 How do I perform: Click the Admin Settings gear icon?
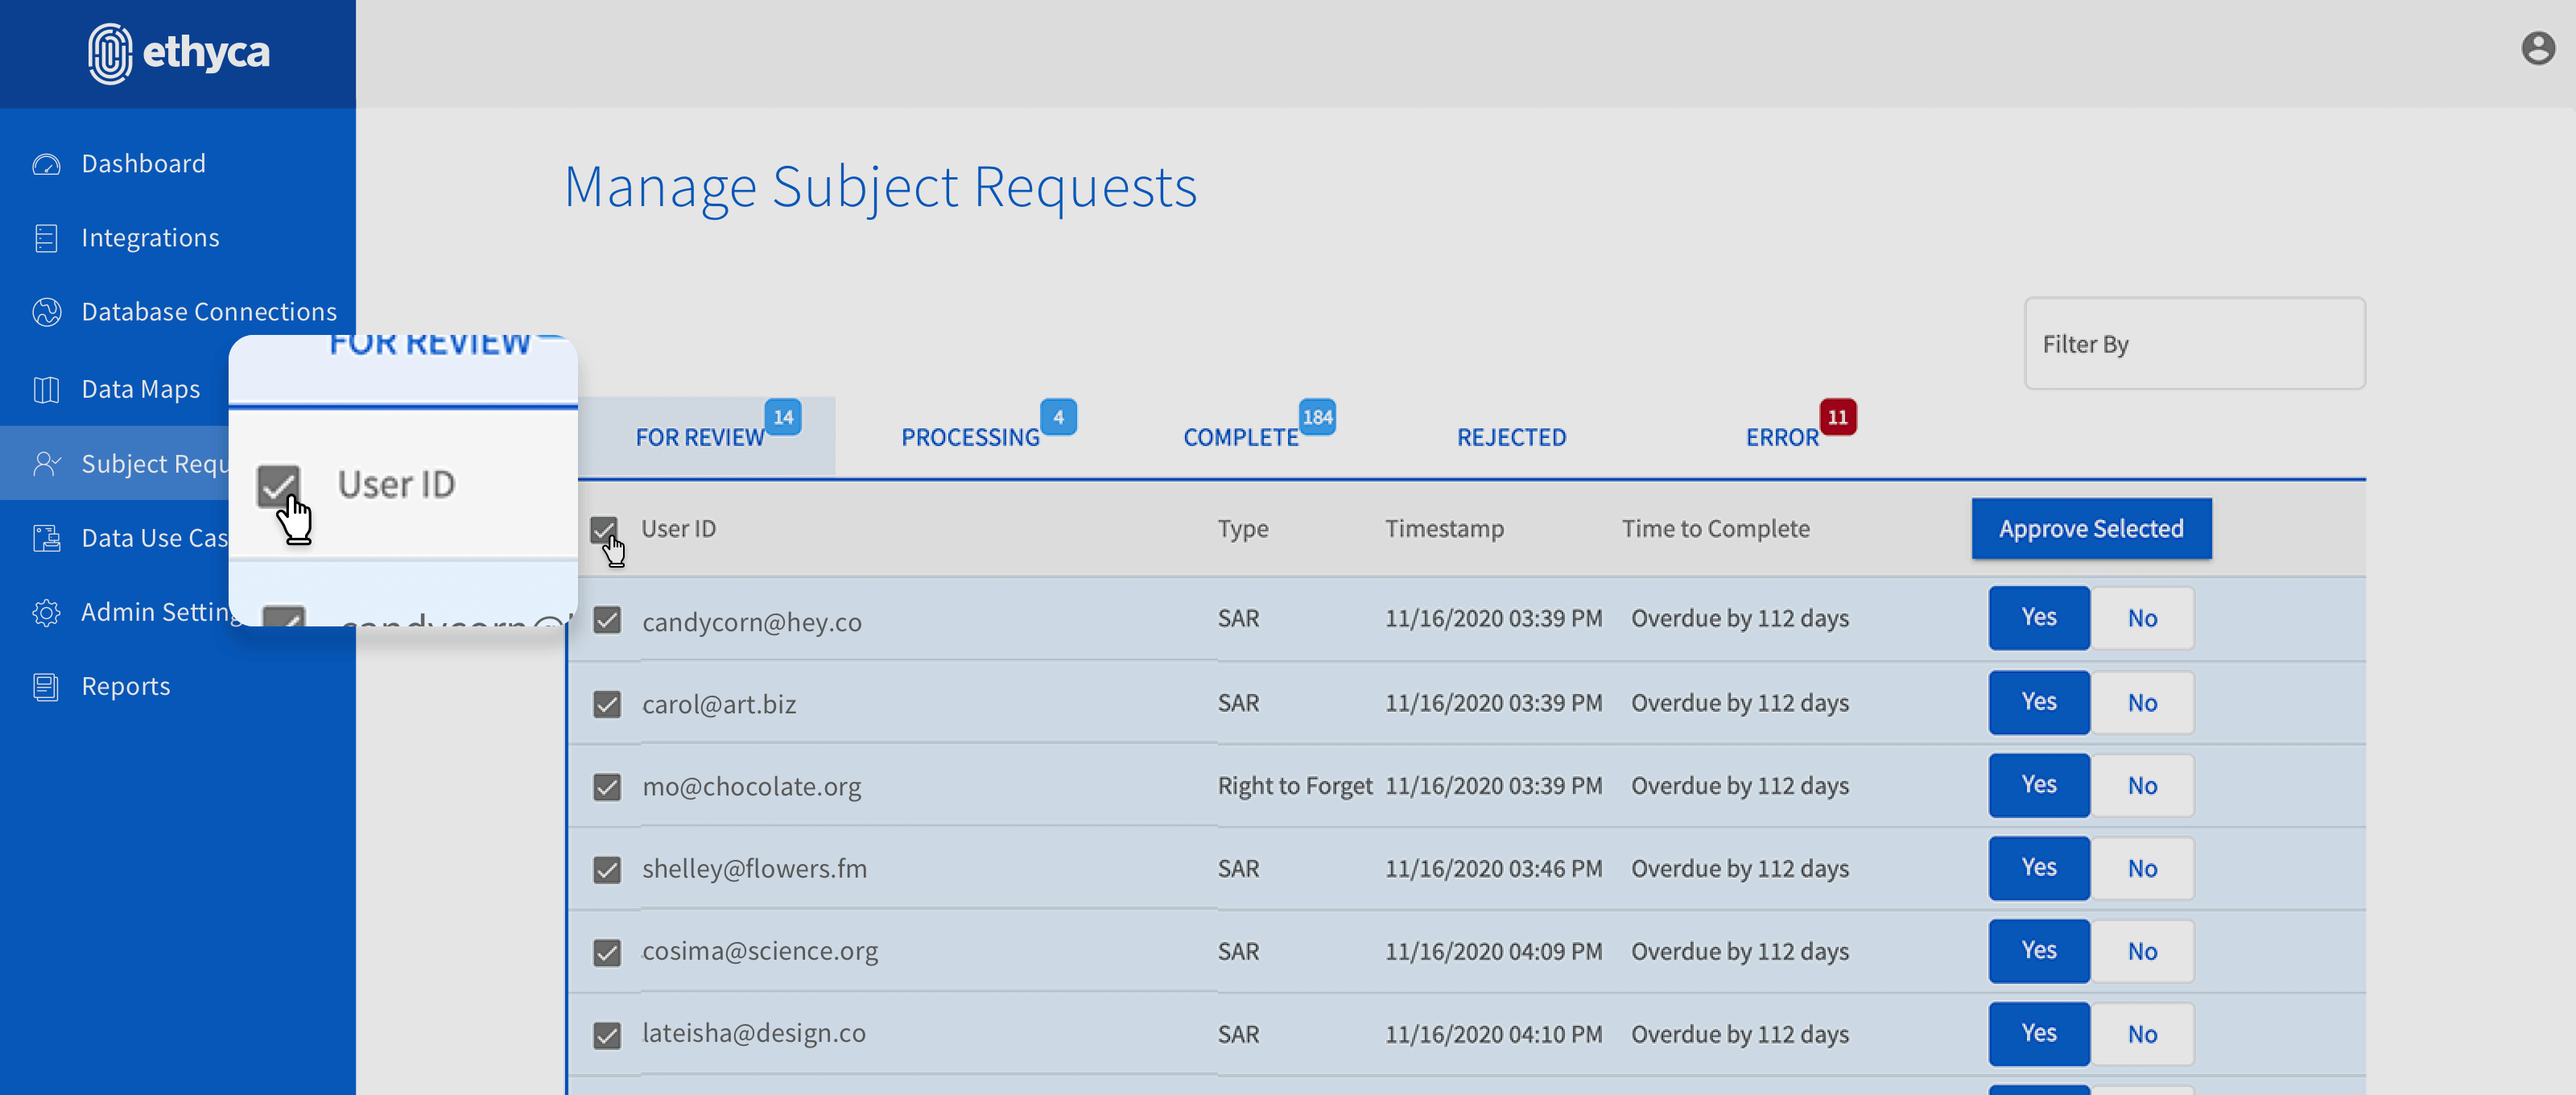[46, 612]
